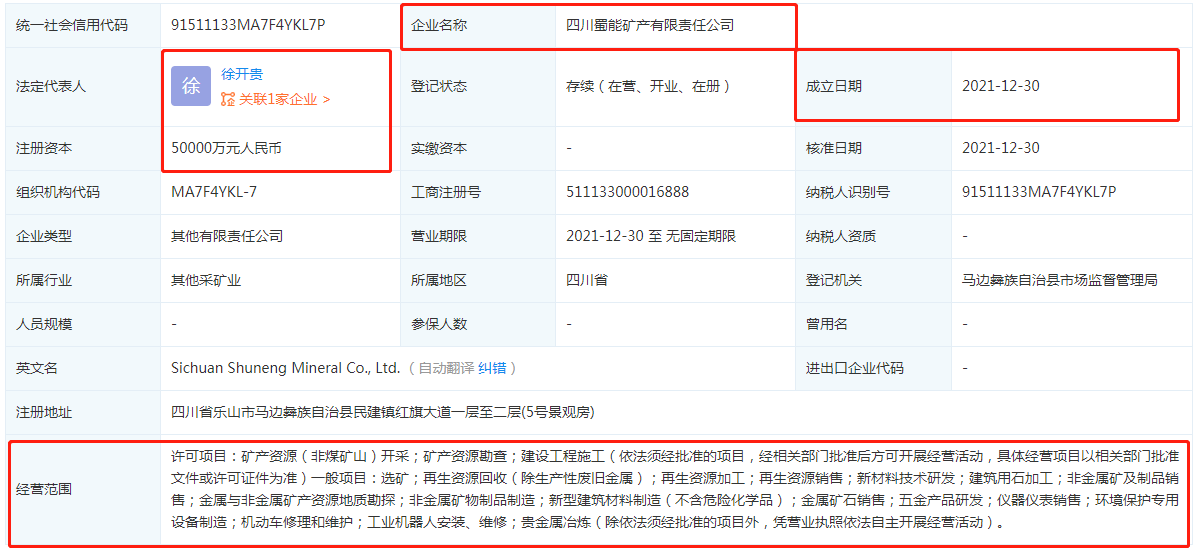Image resolution: width=1194 pixels, height=549 pixels.
Task: Click the 登记状态 field label
Action: [439, 86]
